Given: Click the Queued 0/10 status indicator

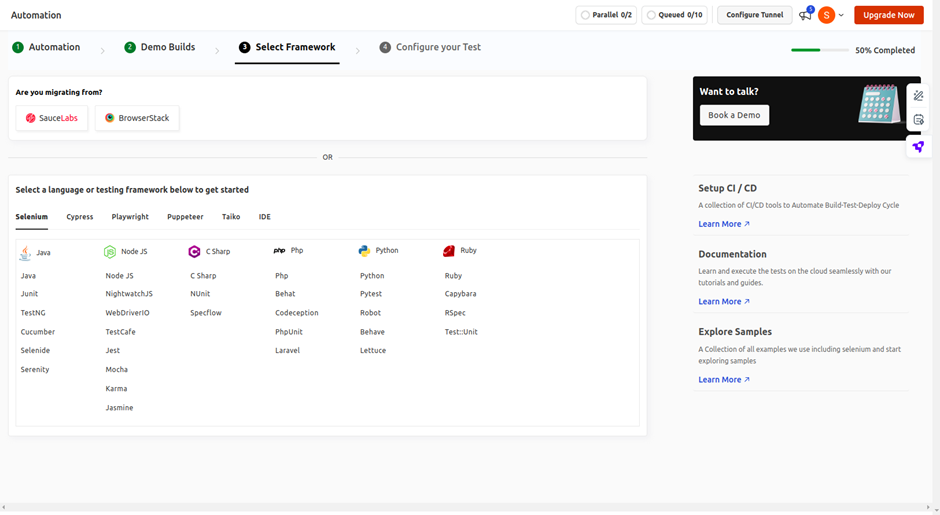Looking at the screenshot, I should 674,15.
